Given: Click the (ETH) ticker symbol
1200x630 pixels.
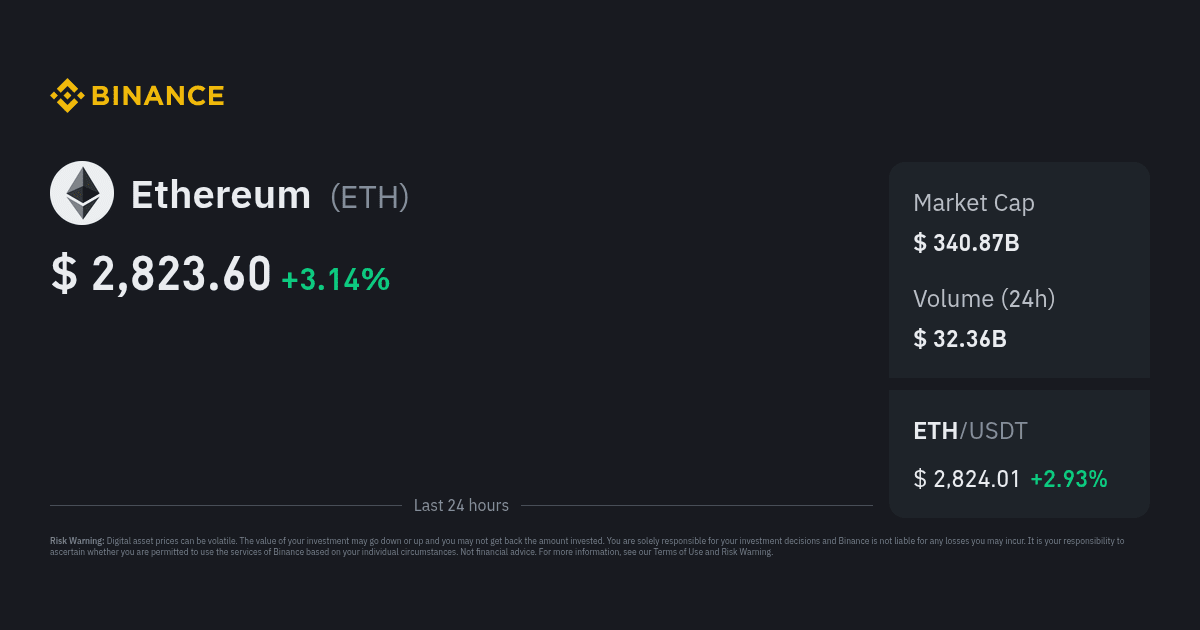Looking at the screenshot, I should (370, 197).
